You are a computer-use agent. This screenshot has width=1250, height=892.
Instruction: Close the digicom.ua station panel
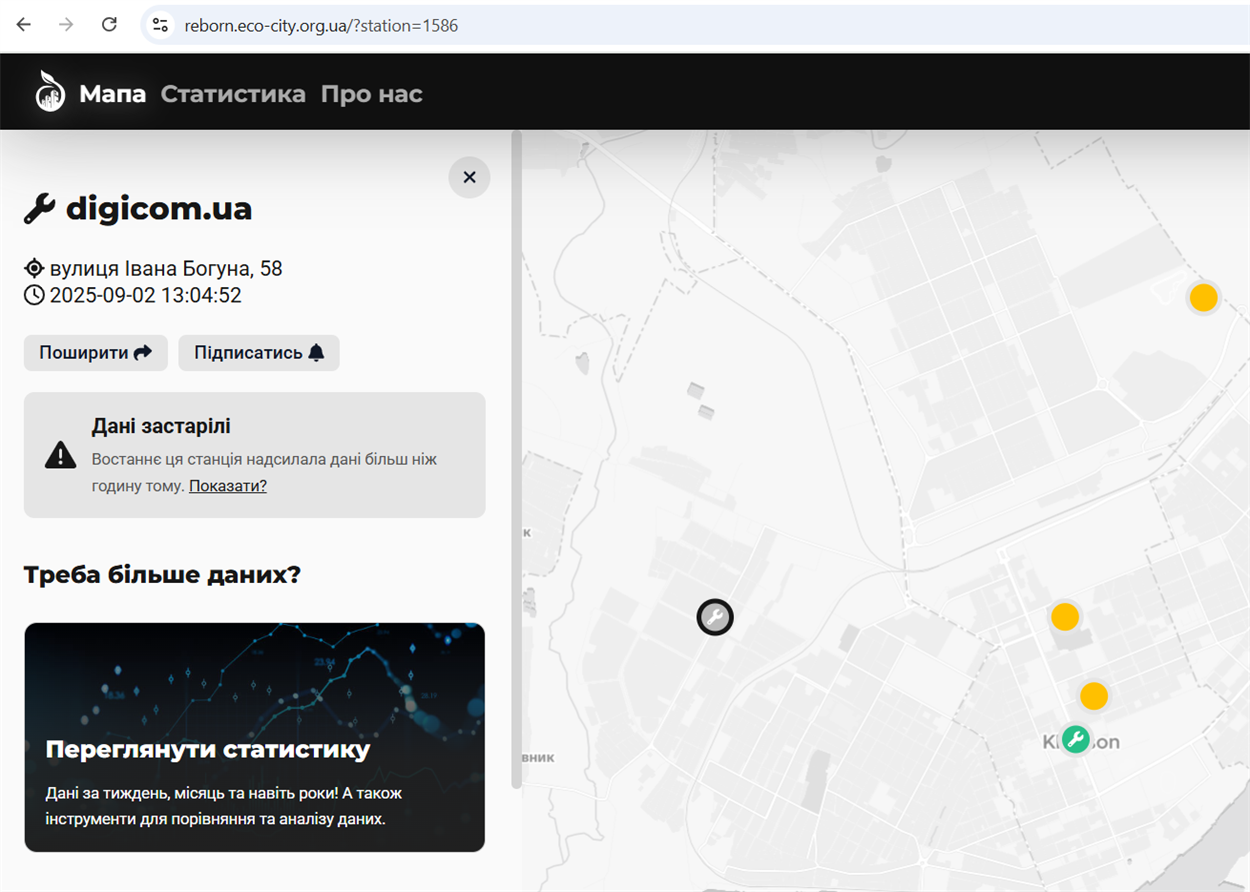click(469, 177)
